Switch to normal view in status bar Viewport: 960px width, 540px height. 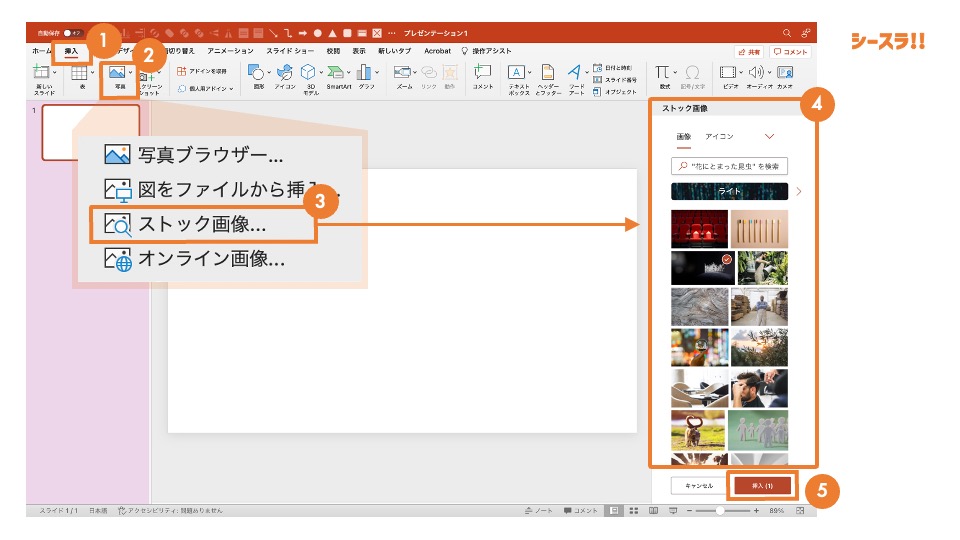point(612,510)
